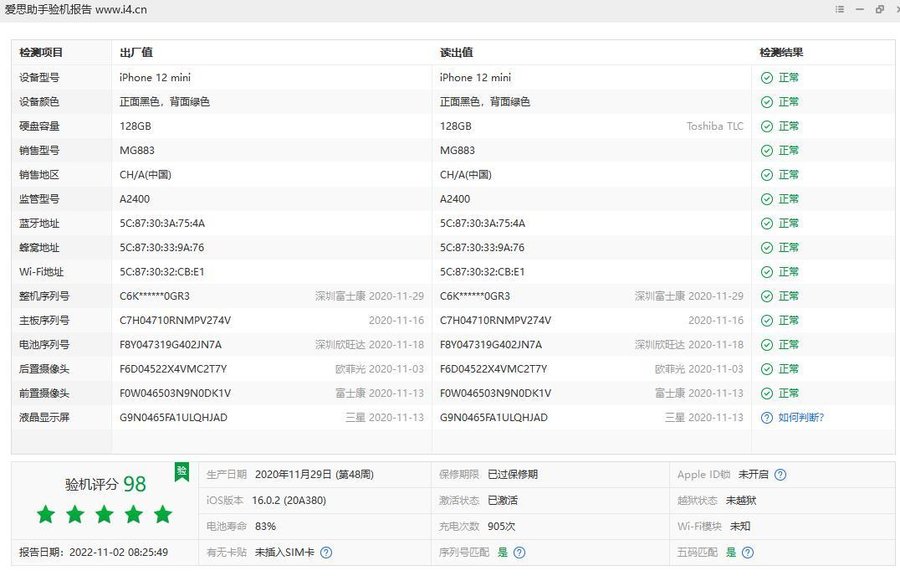Viewport: 900px width, 576px height.
Task: Click 生产日期 value 2020年11月29日 (第48周)
Action: click(x=314, y=475)
